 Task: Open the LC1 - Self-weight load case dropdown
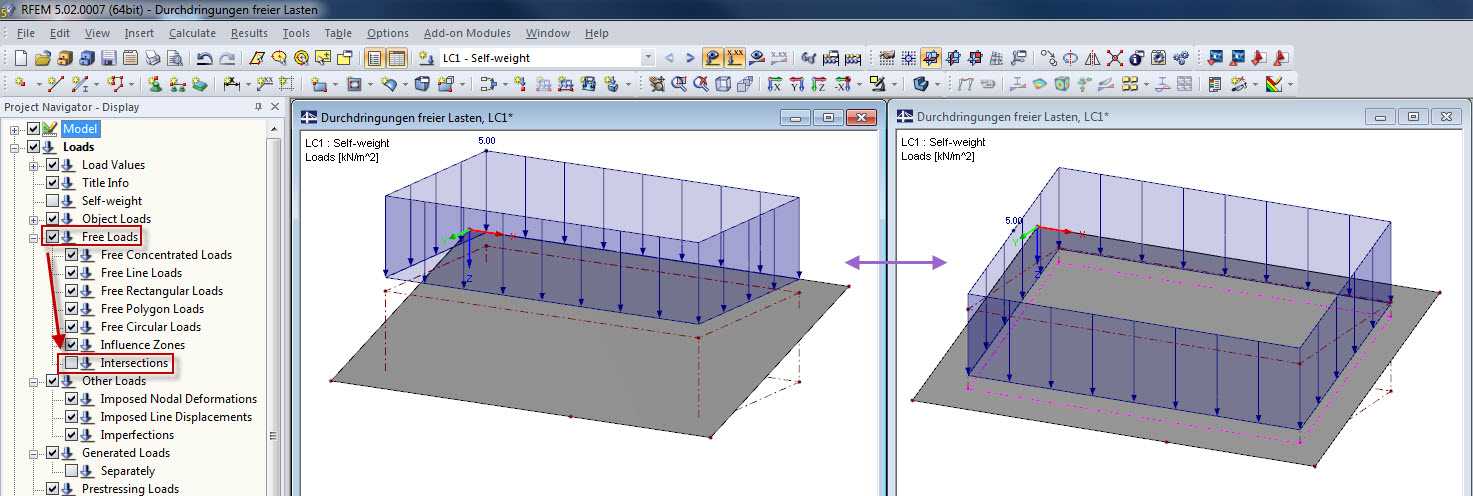tap(647, 58)
